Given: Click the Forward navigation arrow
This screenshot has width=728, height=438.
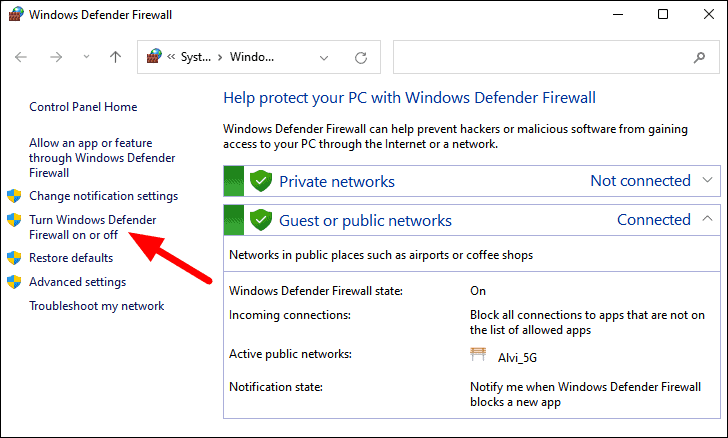Looking at the screenshot, I should click(56, 57).
